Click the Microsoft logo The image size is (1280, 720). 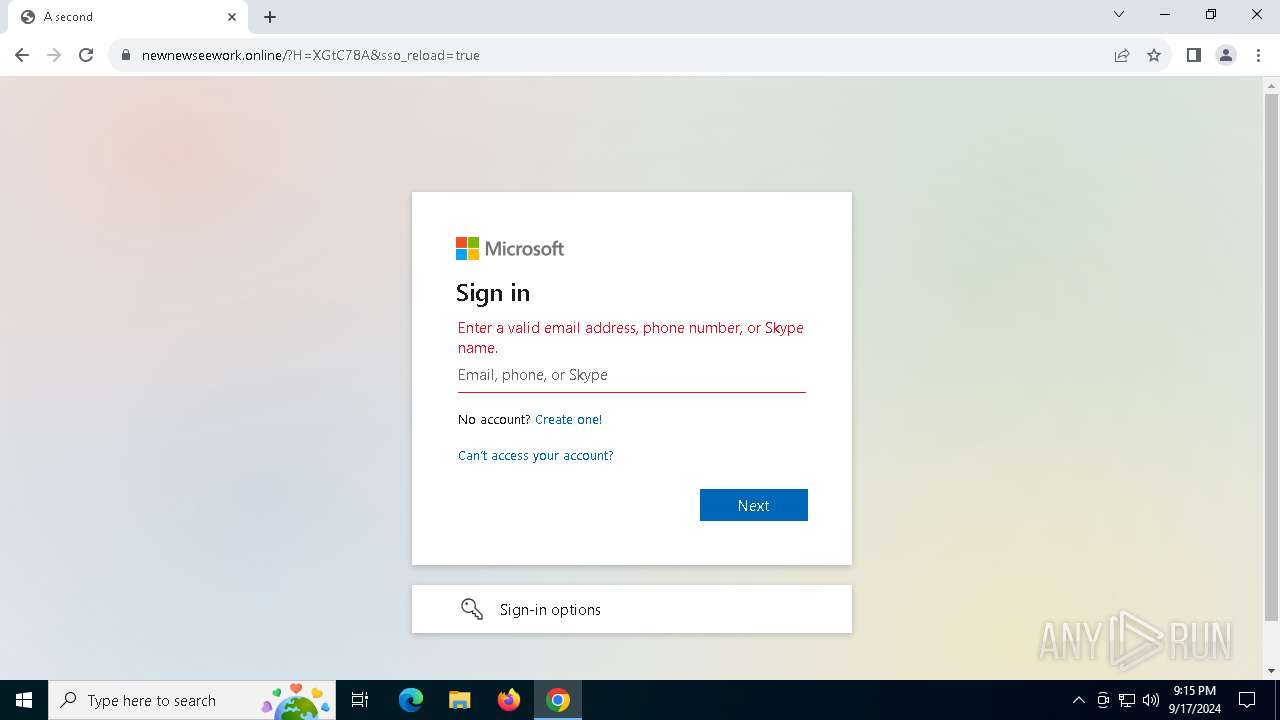coord(510,248)
